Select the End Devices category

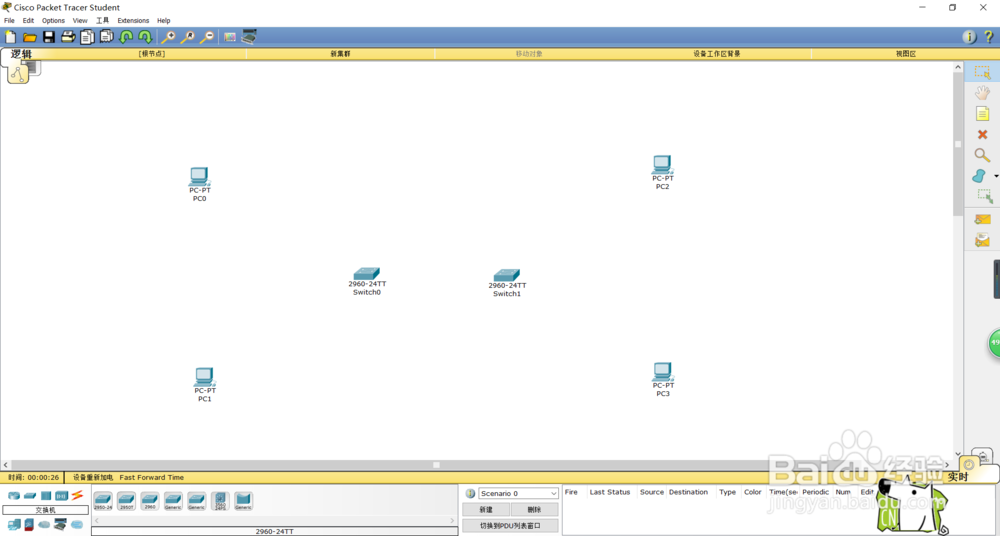pos(13,525)
